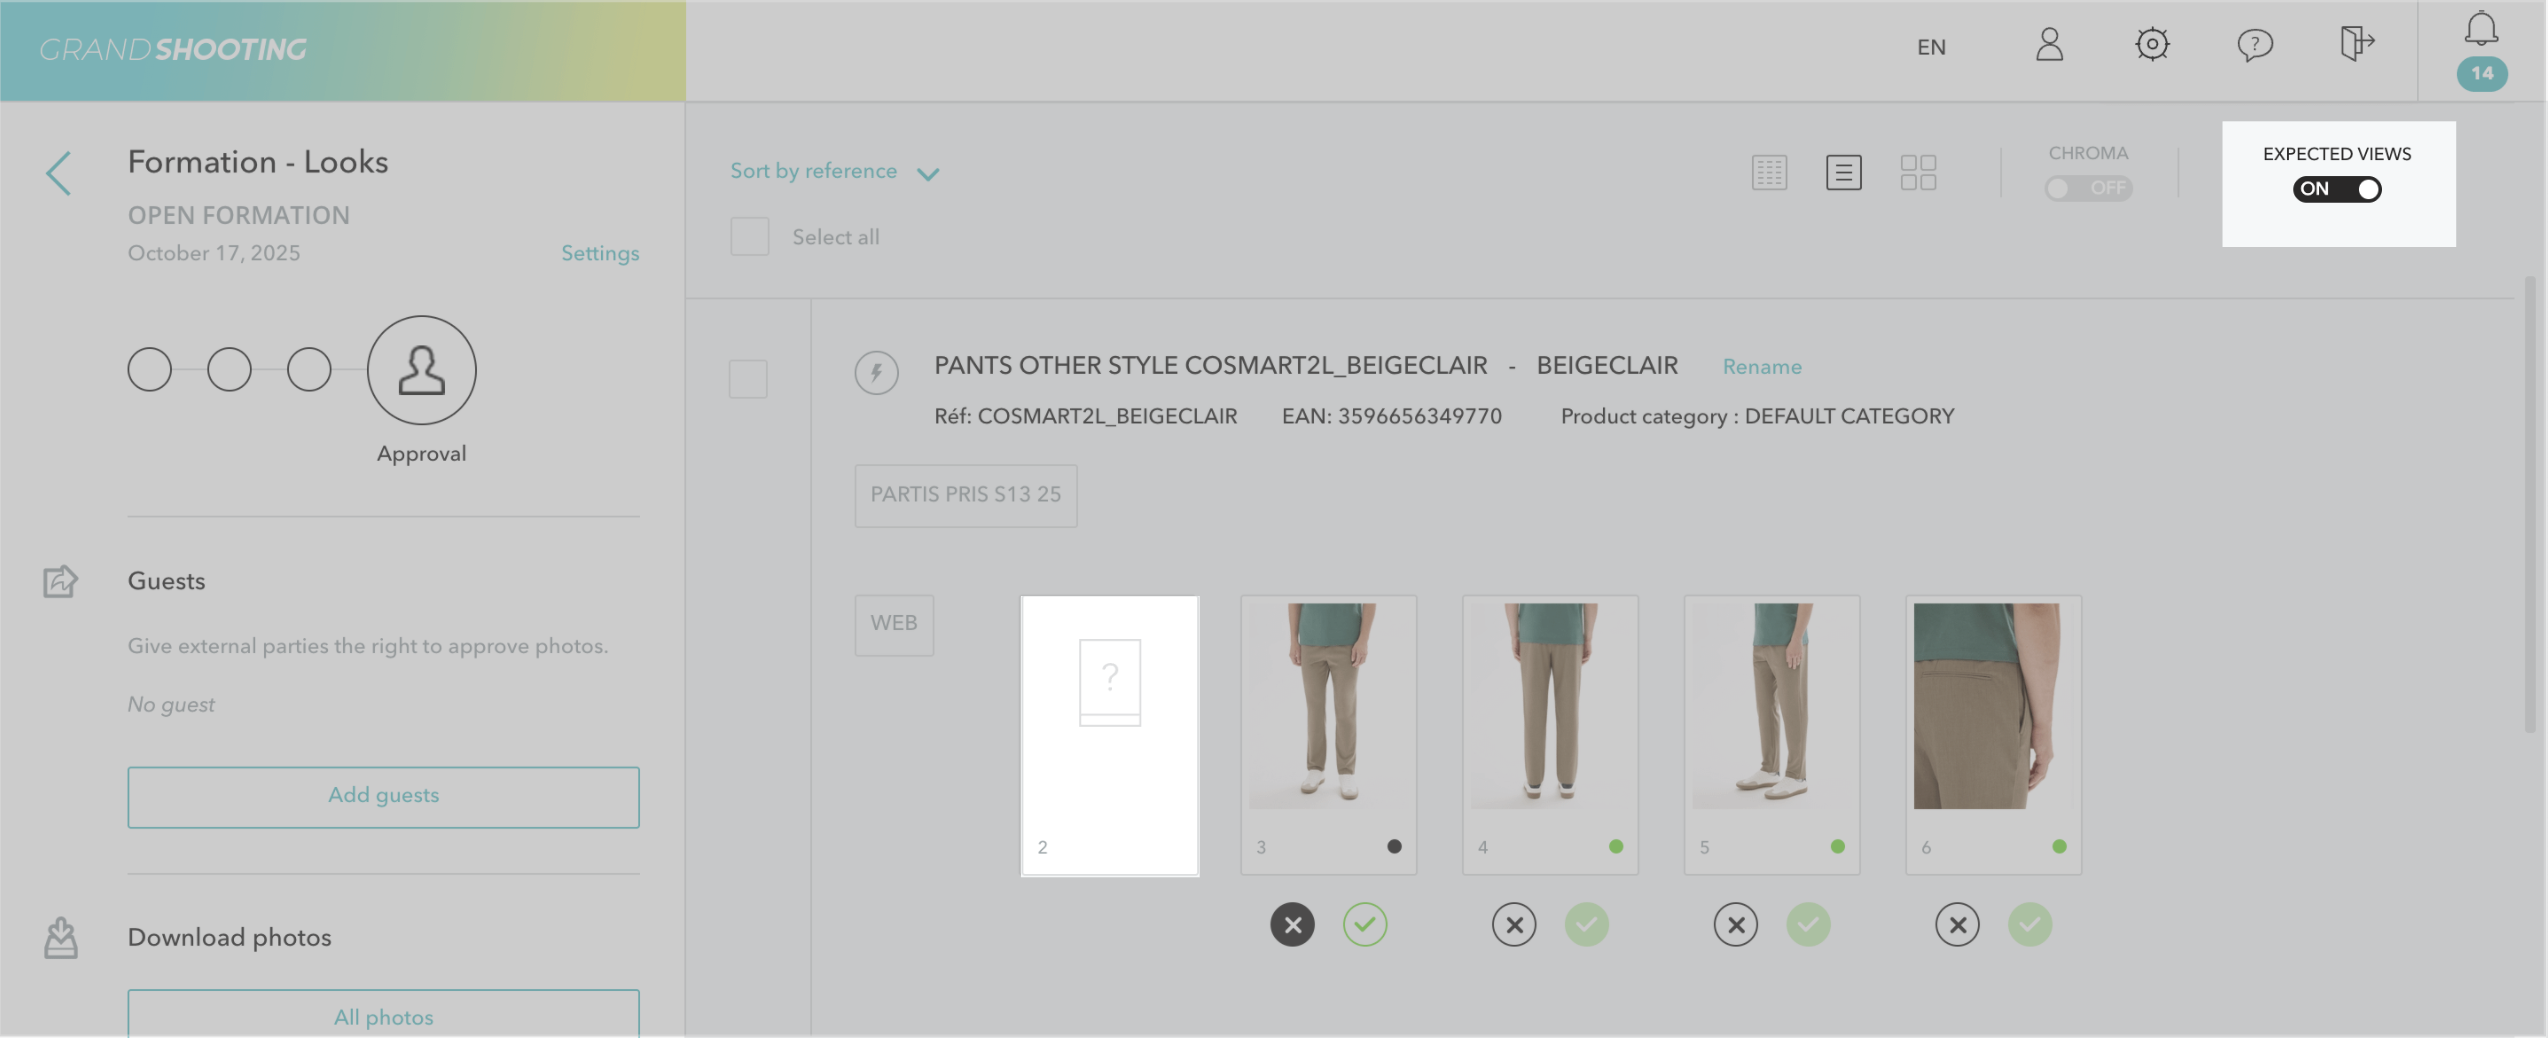Open pants photo thumbnail number 3
Screen dimensions: 2548x1038
1329,735
